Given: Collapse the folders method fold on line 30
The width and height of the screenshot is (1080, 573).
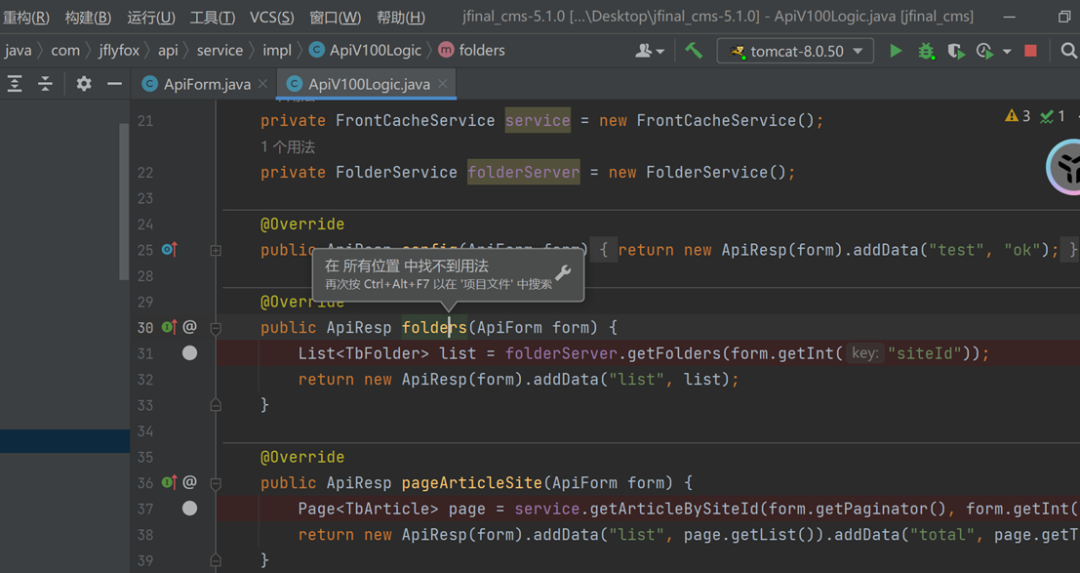Looking at the screenshot, I should 216,329.
